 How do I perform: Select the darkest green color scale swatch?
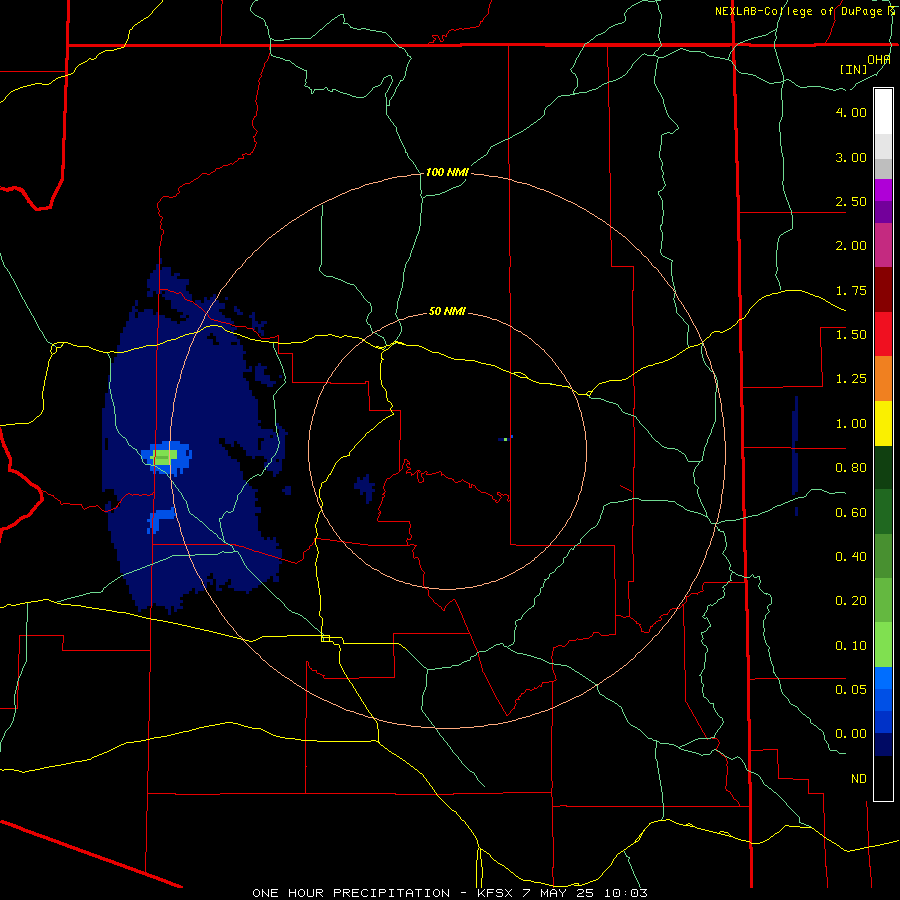883,467
